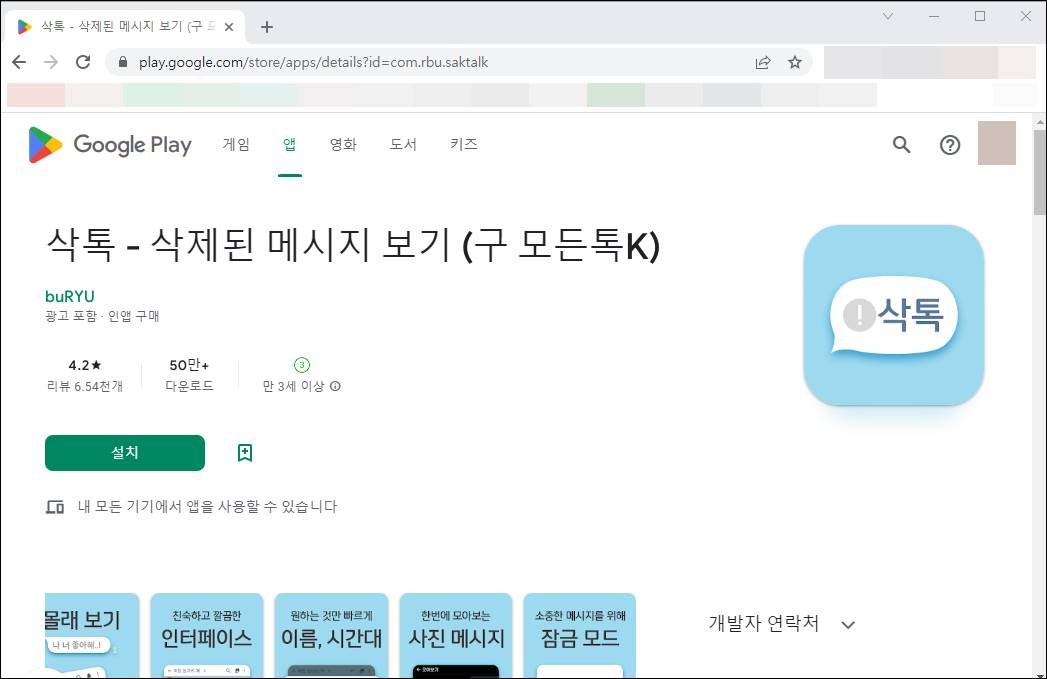Image resolution: width=1047 pixels, height=679 pixels.
Task: Click the 50만+ downloads figure
Action: (x=189, y=365)
